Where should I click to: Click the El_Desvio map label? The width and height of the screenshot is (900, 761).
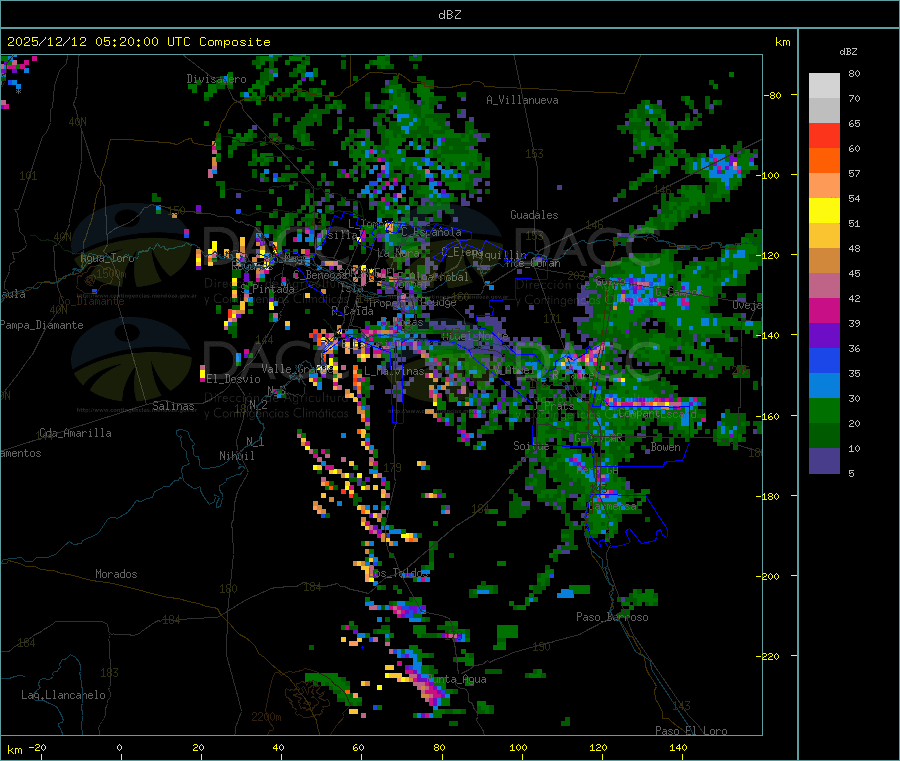coord(233,379)
